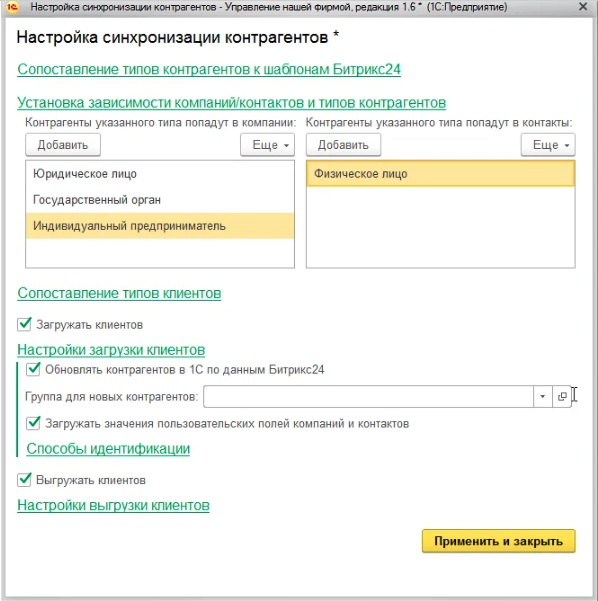Open Сопоставление типов контрагентов к шаблонам Битрикс24
Viewport: 598px width, 601px height.
point(209,69)
